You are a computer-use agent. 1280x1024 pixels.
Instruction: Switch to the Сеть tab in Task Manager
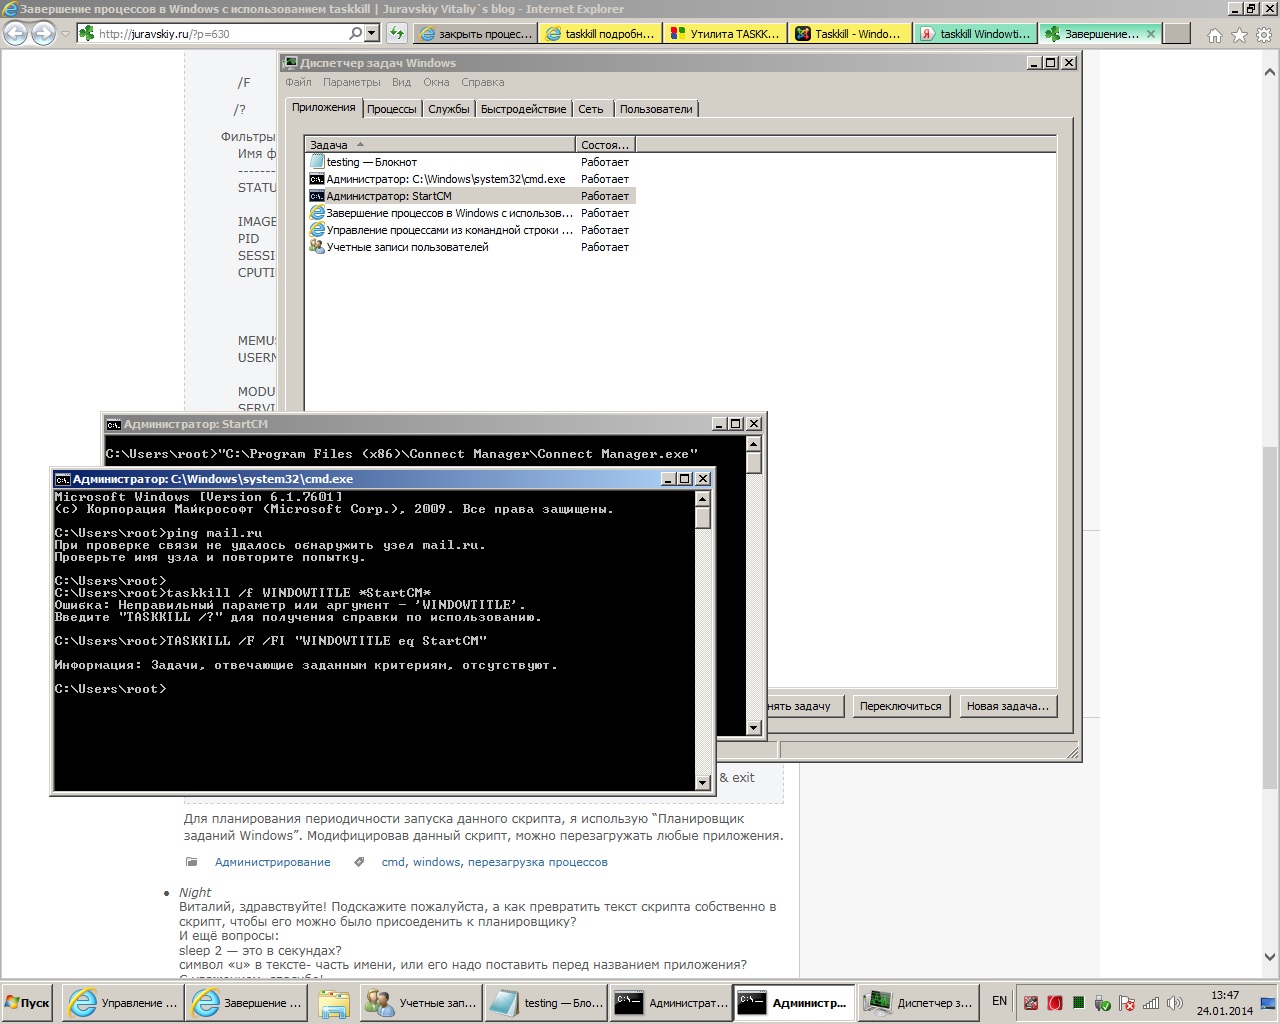(591, 109)
